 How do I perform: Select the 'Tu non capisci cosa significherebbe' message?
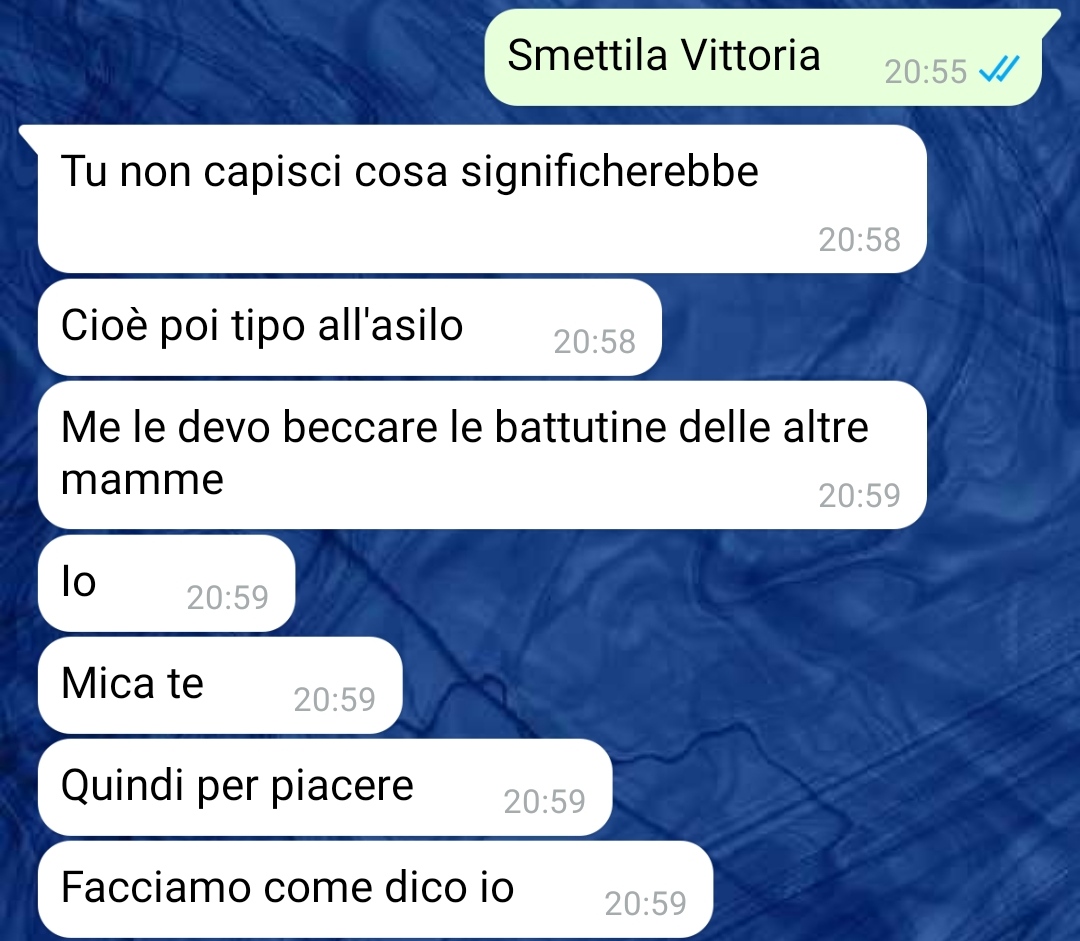(482, 199)
